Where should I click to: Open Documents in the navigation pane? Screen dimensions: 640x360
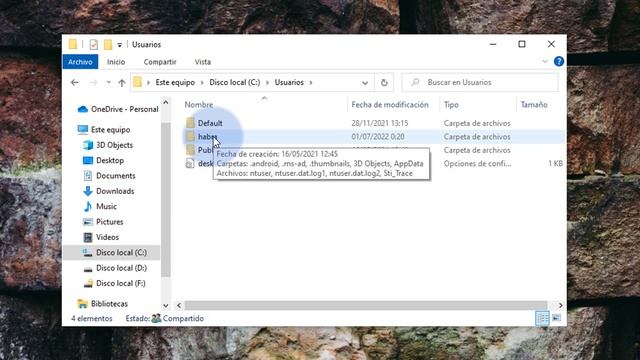(116, 176)
